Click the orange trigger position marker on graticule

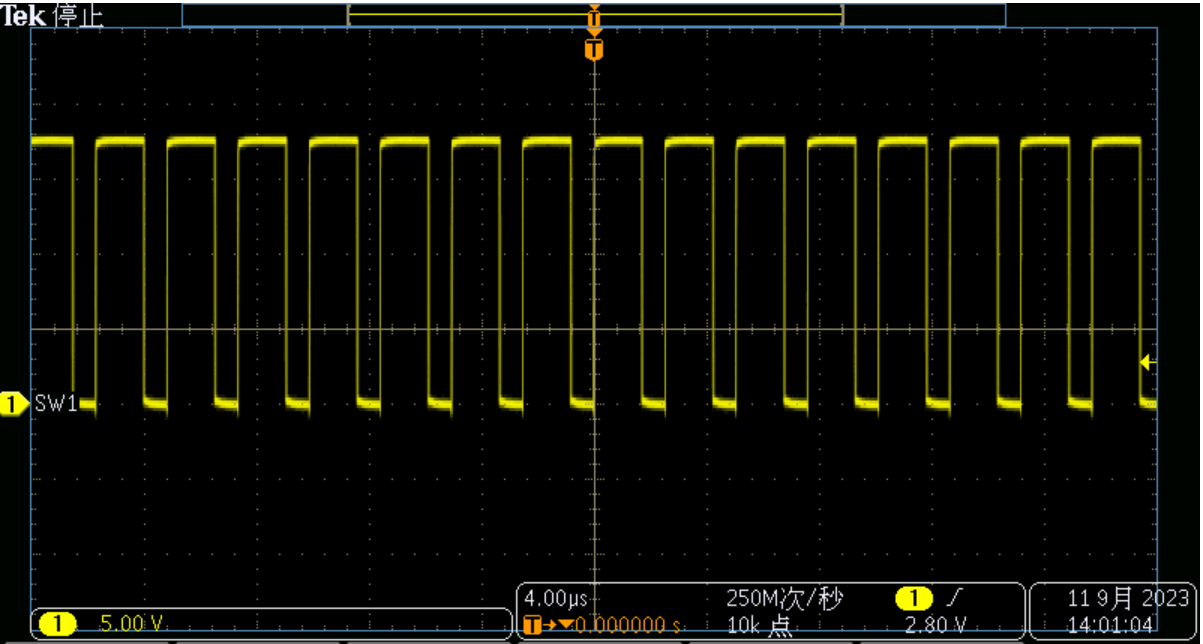pos(594,49)
